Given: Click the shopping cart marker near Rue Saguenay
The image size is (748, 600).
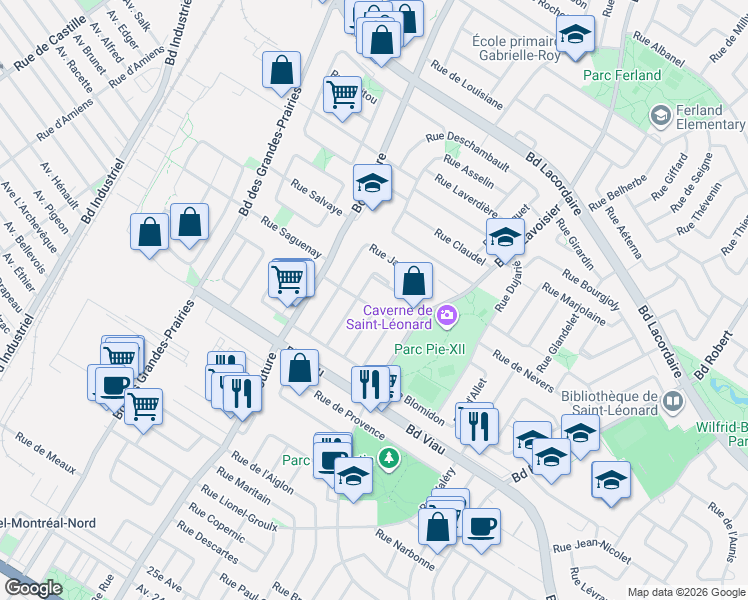Looking at the screenshot, I should pos(288,280).
